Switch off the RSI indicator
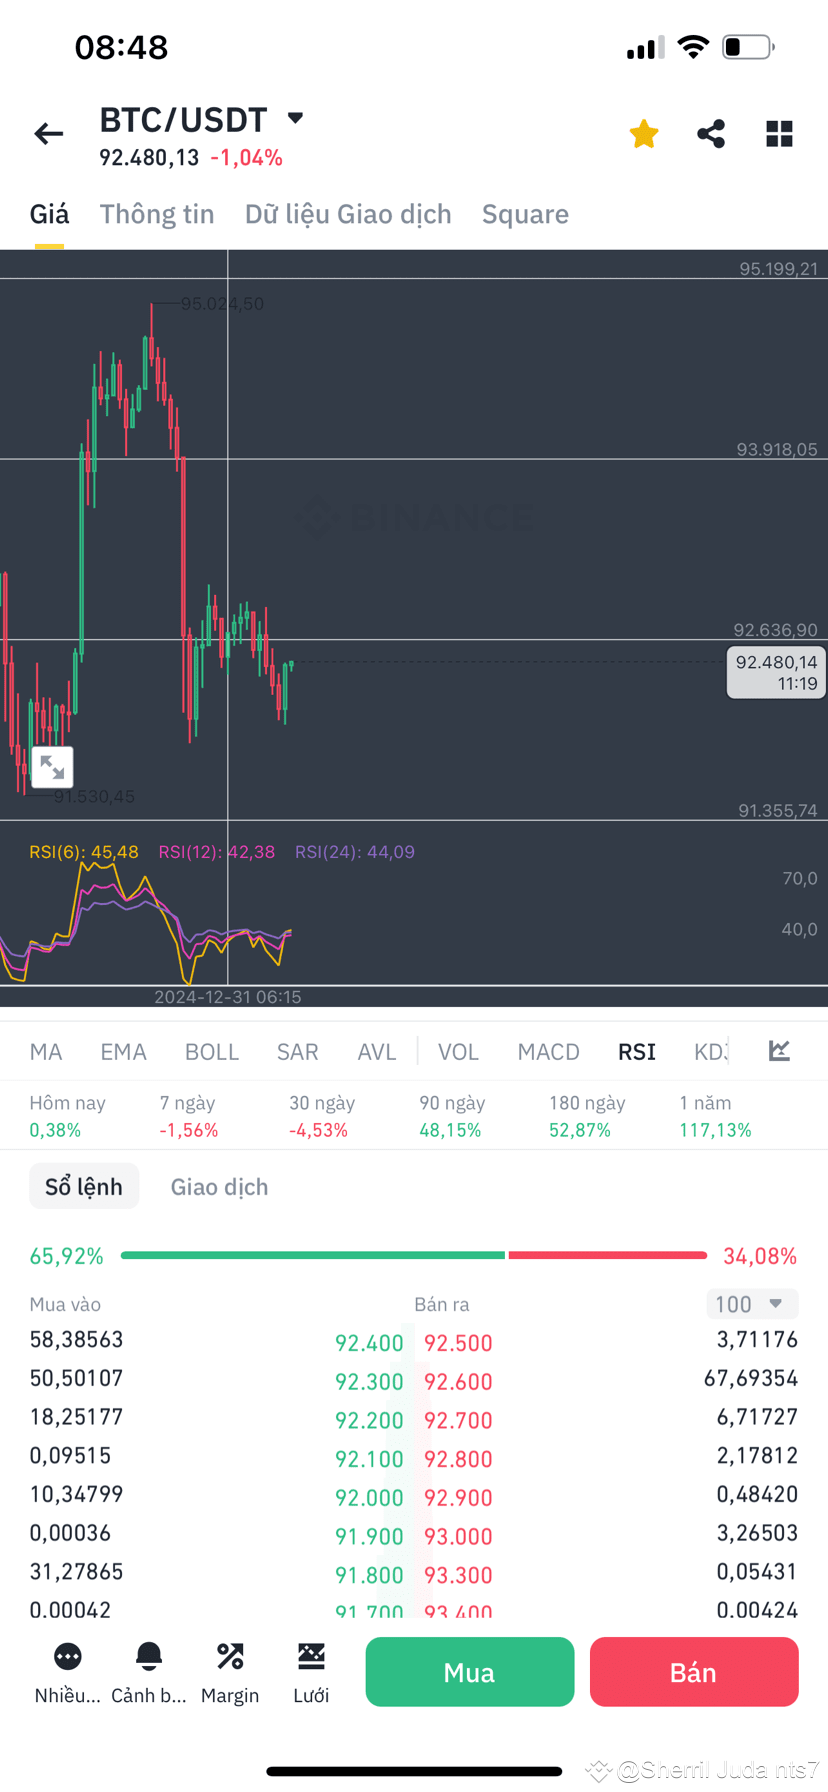828x1792 pixels. [636, 1051]
